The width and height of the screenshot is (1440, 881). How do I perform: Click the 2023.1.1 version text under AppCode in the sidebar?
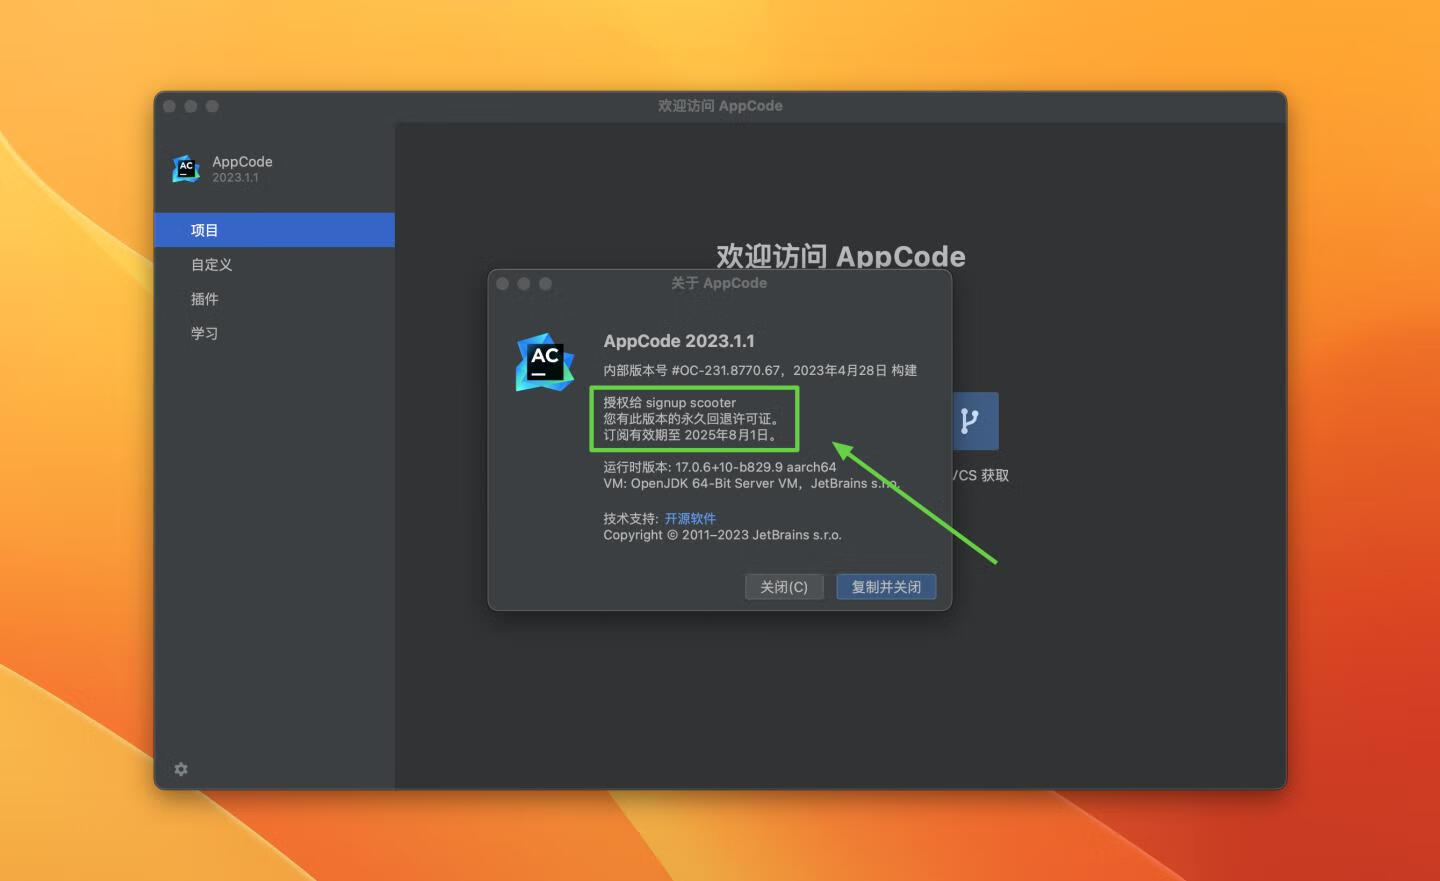235,178
